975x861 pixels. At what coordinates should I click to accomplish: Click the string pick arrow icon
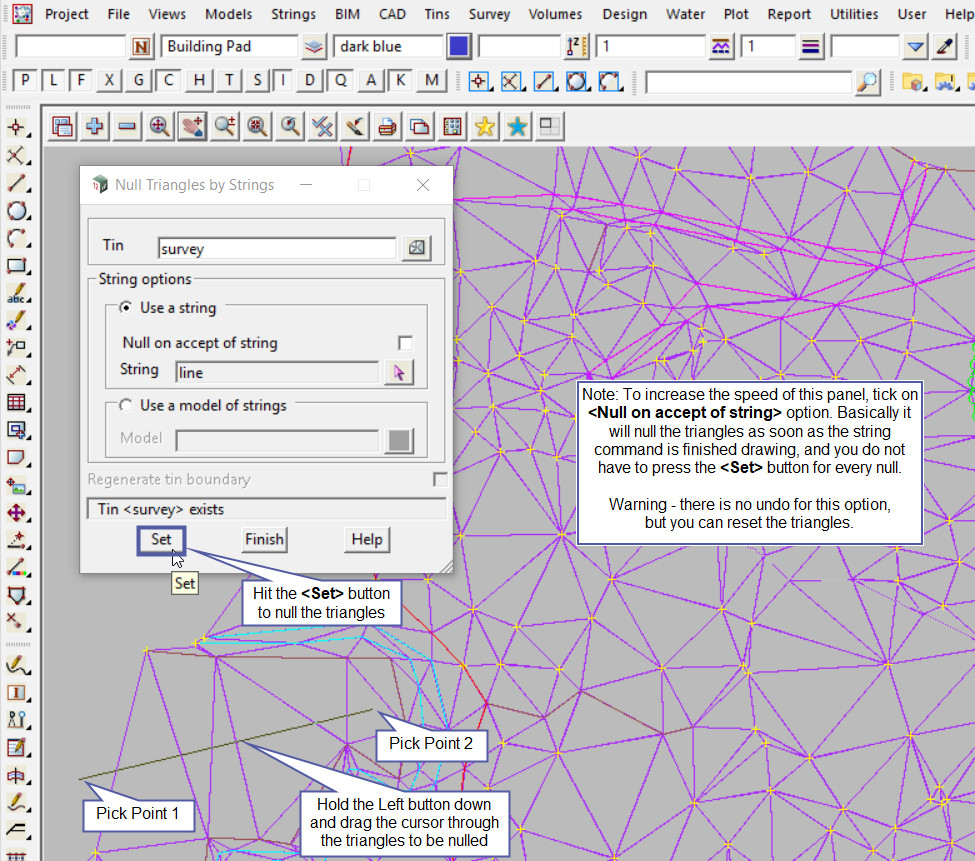(x=399, y=372)
